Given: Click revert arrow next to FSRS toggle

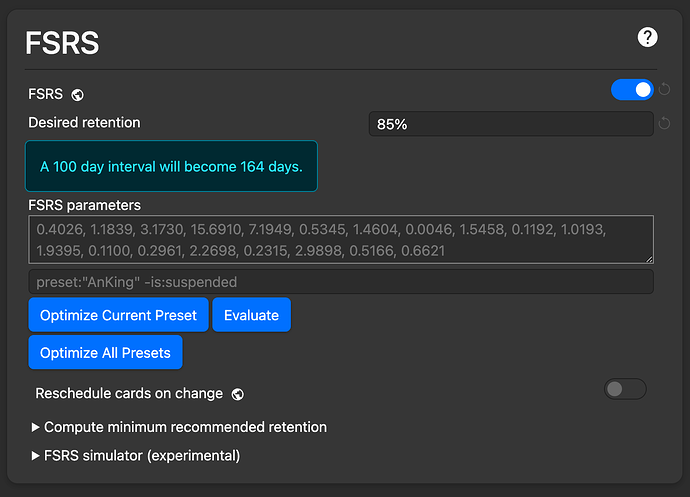Looking at the screenshot, I should point(664,90).
